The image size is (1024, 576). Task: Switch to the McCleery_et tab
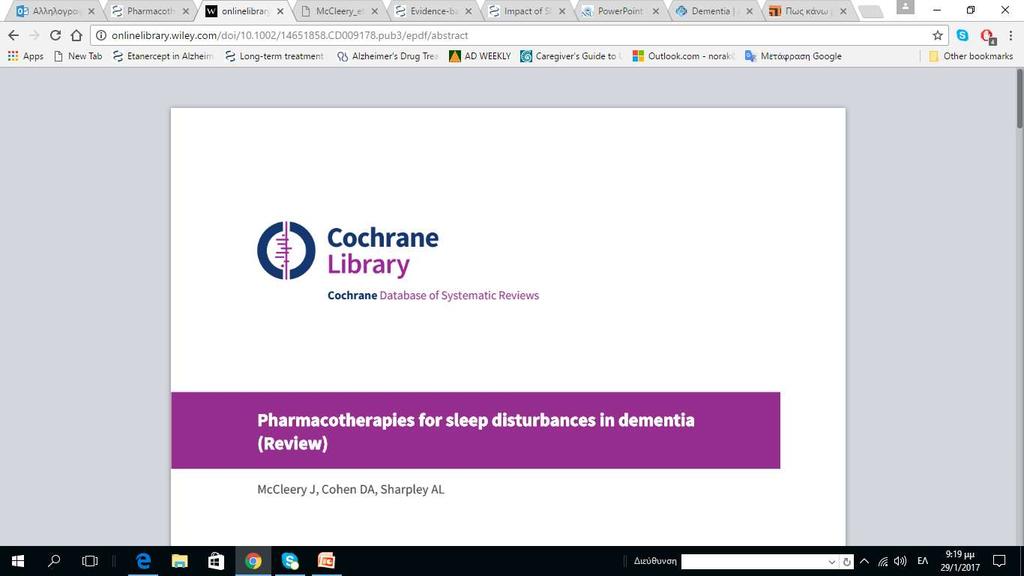coord(338,11)
